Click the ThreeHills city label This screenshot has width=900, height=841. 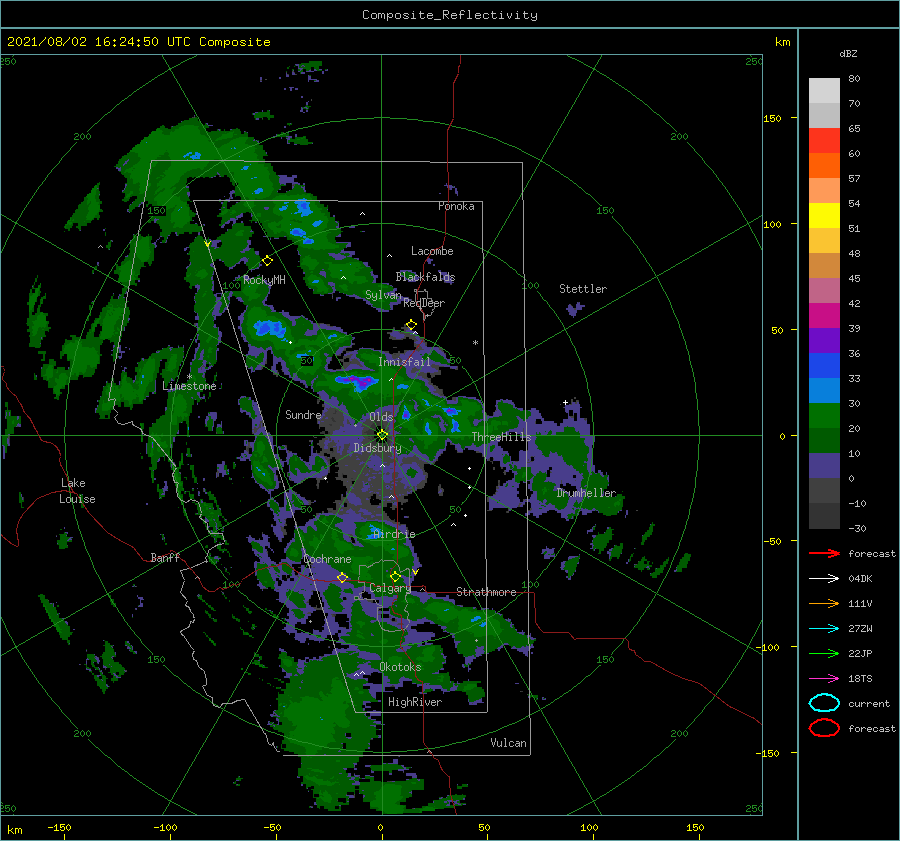point(501,437)
